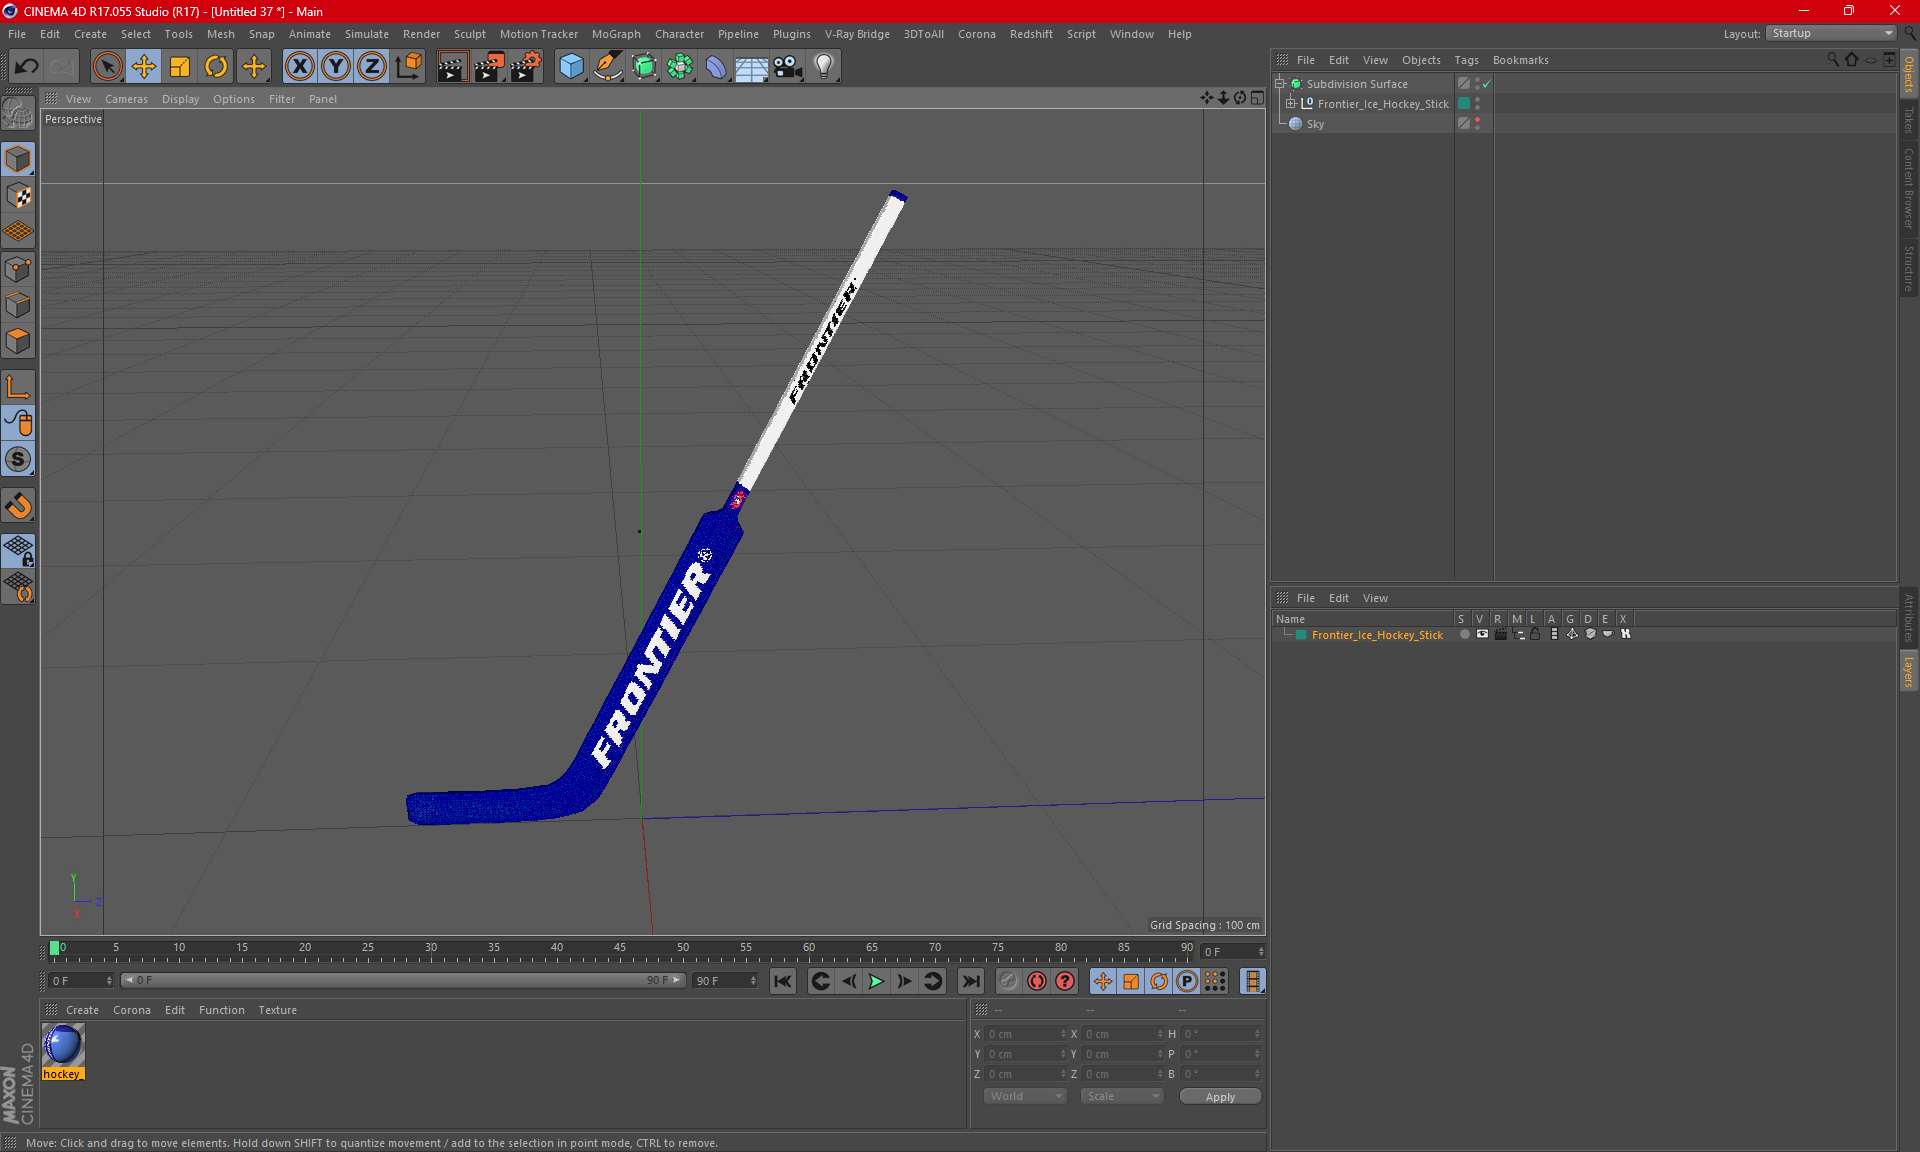Click the Apply button

(x=1220, y=1097)
